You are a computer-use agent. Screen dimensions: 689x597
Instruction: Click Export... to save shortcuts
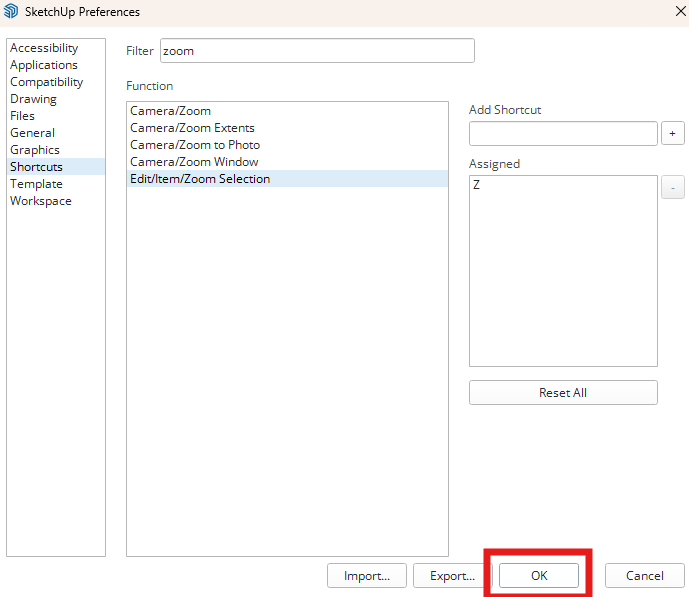coord(453,575)
